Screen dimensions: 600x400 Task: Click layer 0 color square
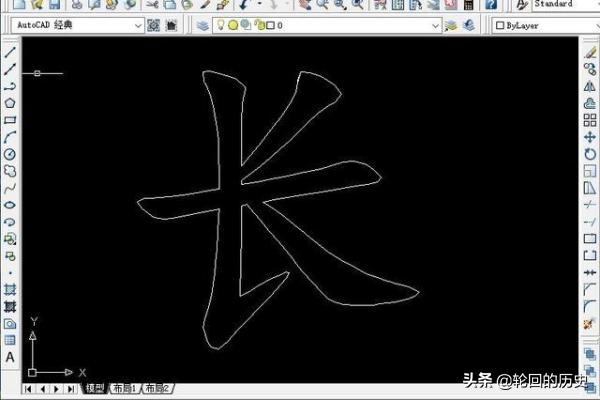point(271,26)
